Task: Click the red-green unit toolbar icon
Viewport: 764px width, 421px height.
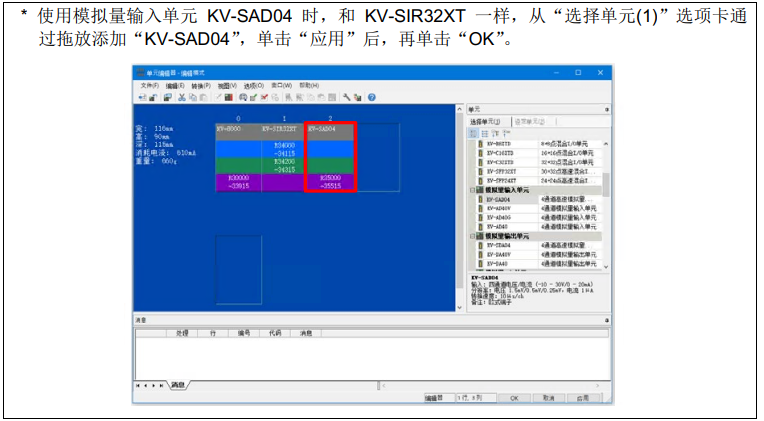Action: pos(229,97)
